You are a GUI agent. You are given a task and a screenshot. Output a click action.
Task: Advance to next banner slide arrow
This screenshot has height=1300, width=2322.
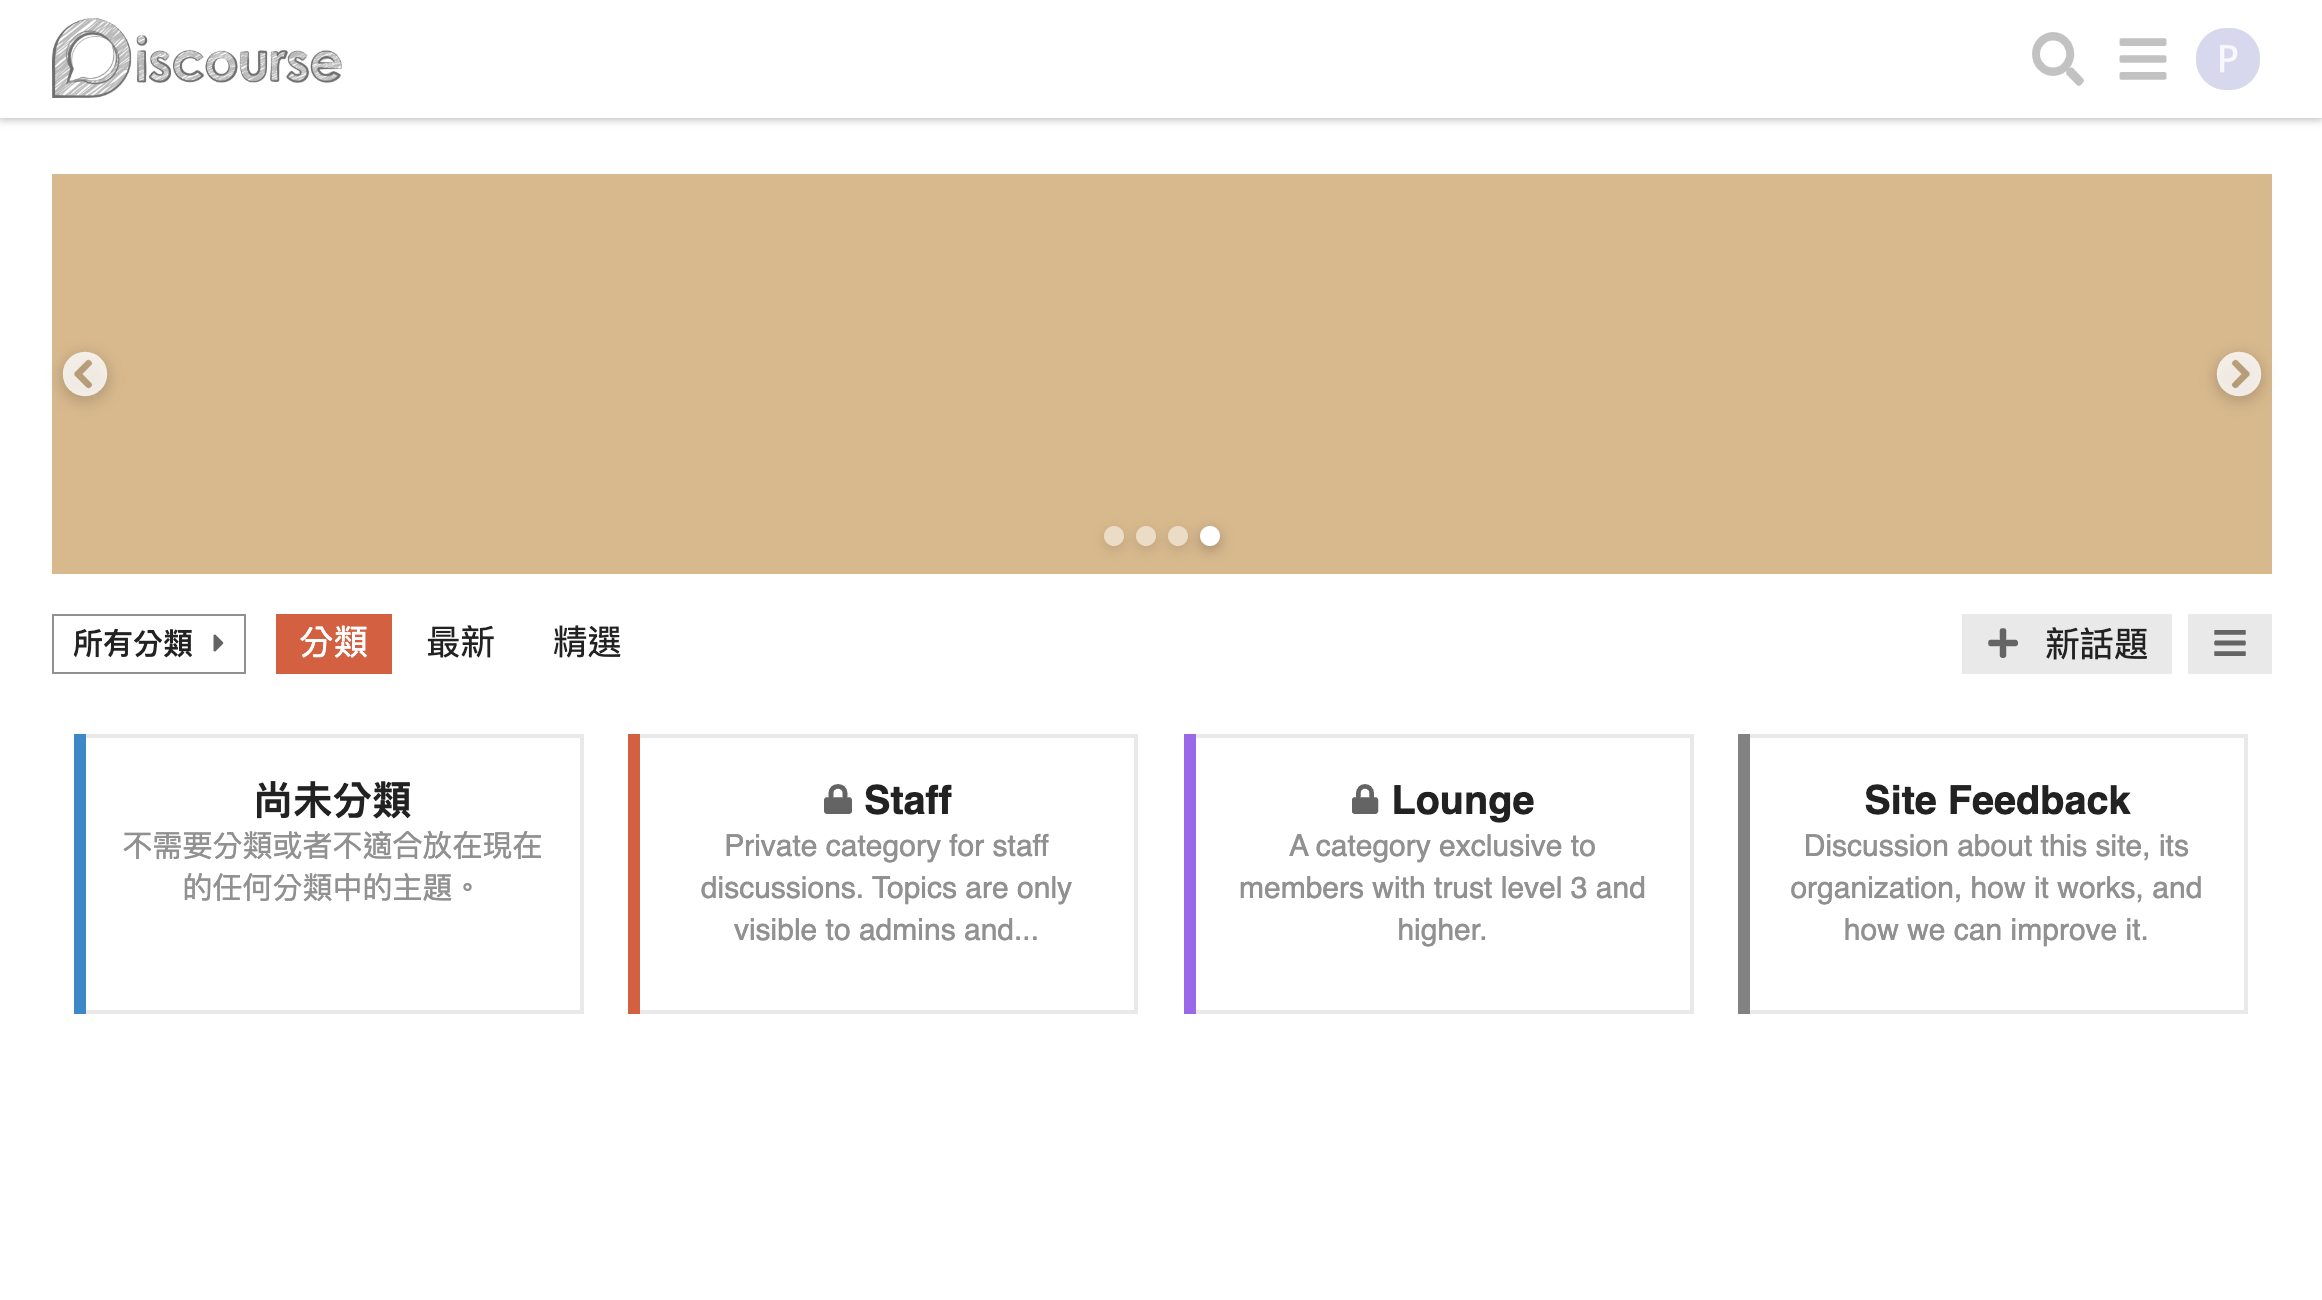(x=2238, y=374)
